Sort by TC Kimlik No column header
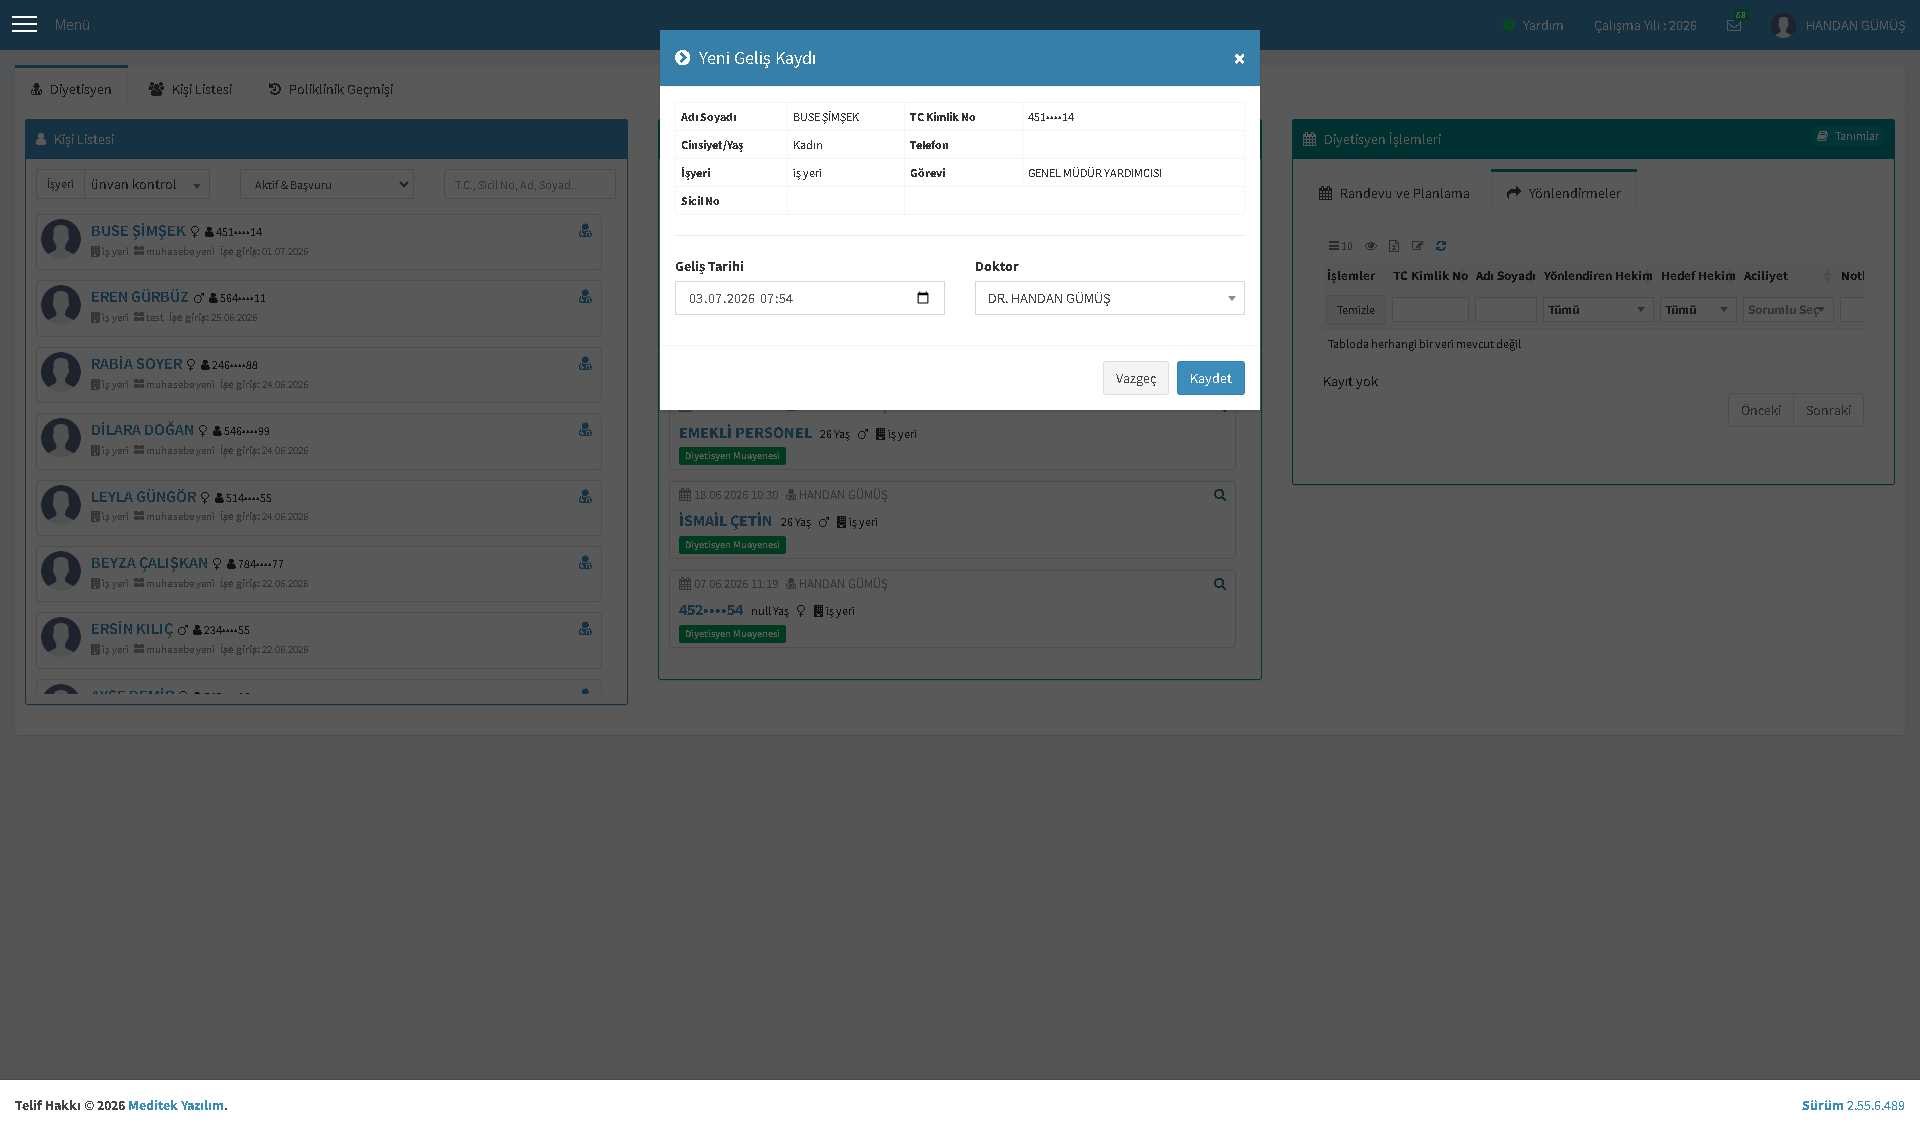The height and width of the screenshot is (1130, 1920). tap(1430, 276)
